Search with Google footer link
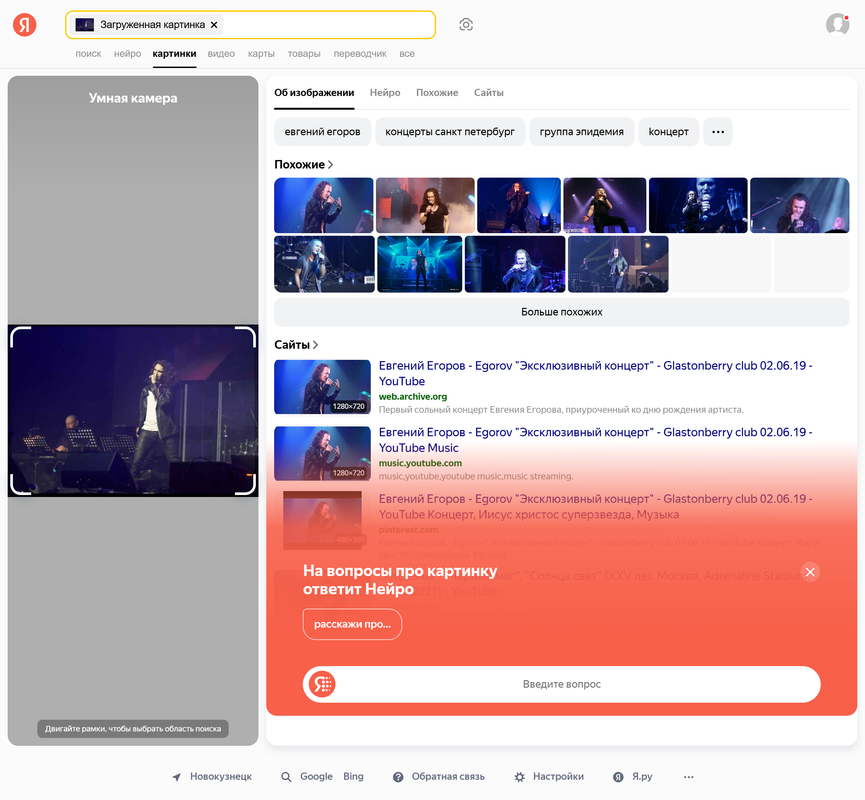865x800 pixels. (316, 777)
